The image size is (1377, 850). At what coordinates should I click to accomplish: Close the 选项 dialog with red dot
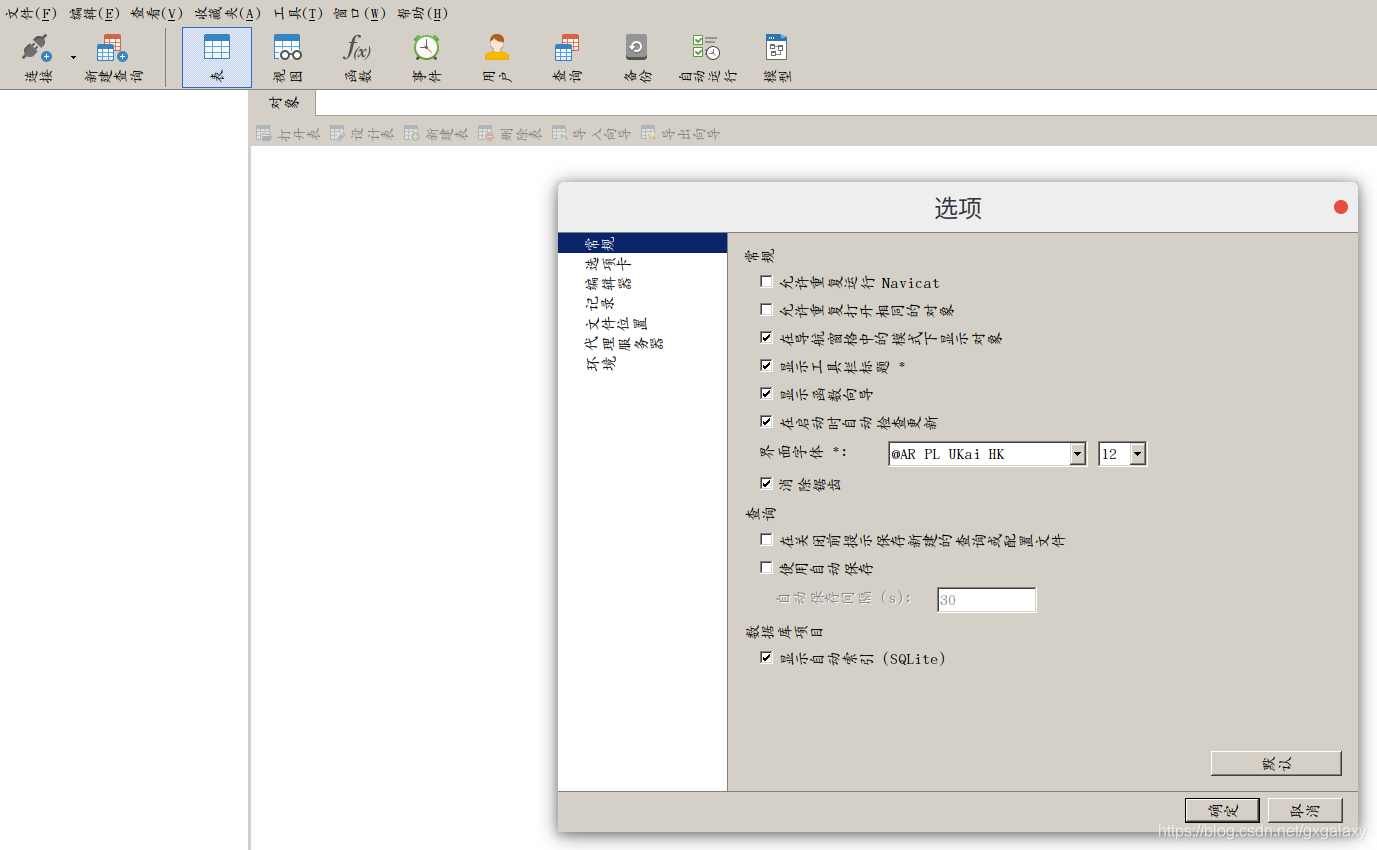(x=1341, y=207)
